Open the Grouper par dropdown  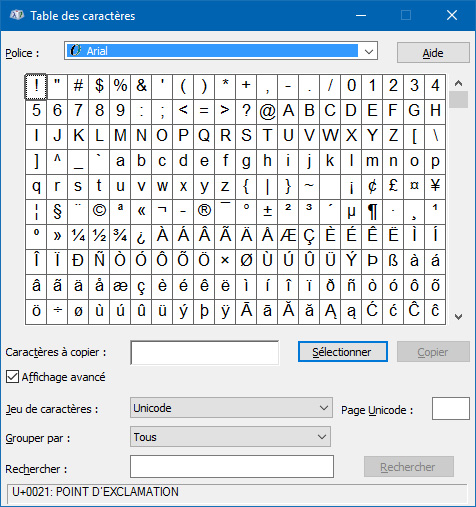point(230,437)
